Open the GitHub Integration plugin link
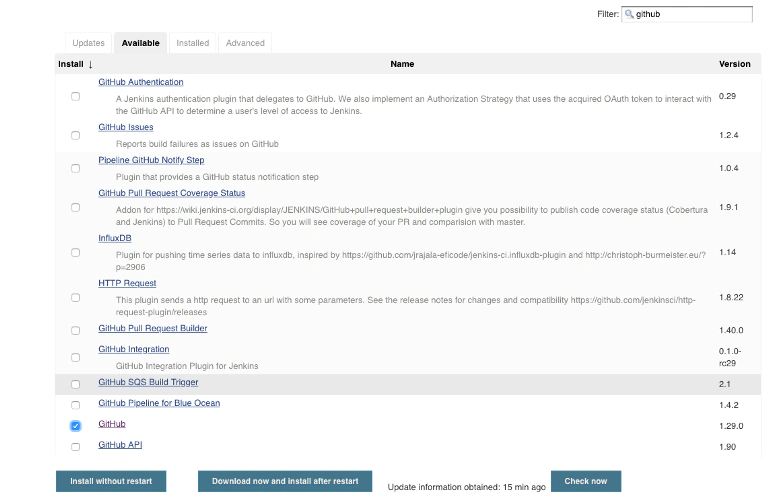The width and height of the screenshot is (764, 500). (x=134, y=349)
